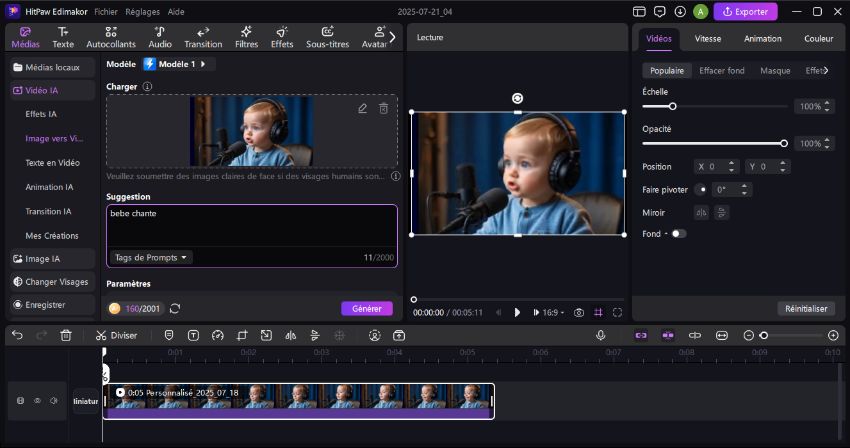The image size is (850, 448).
Task: Open the Effets tab
Action: [282, 37]
